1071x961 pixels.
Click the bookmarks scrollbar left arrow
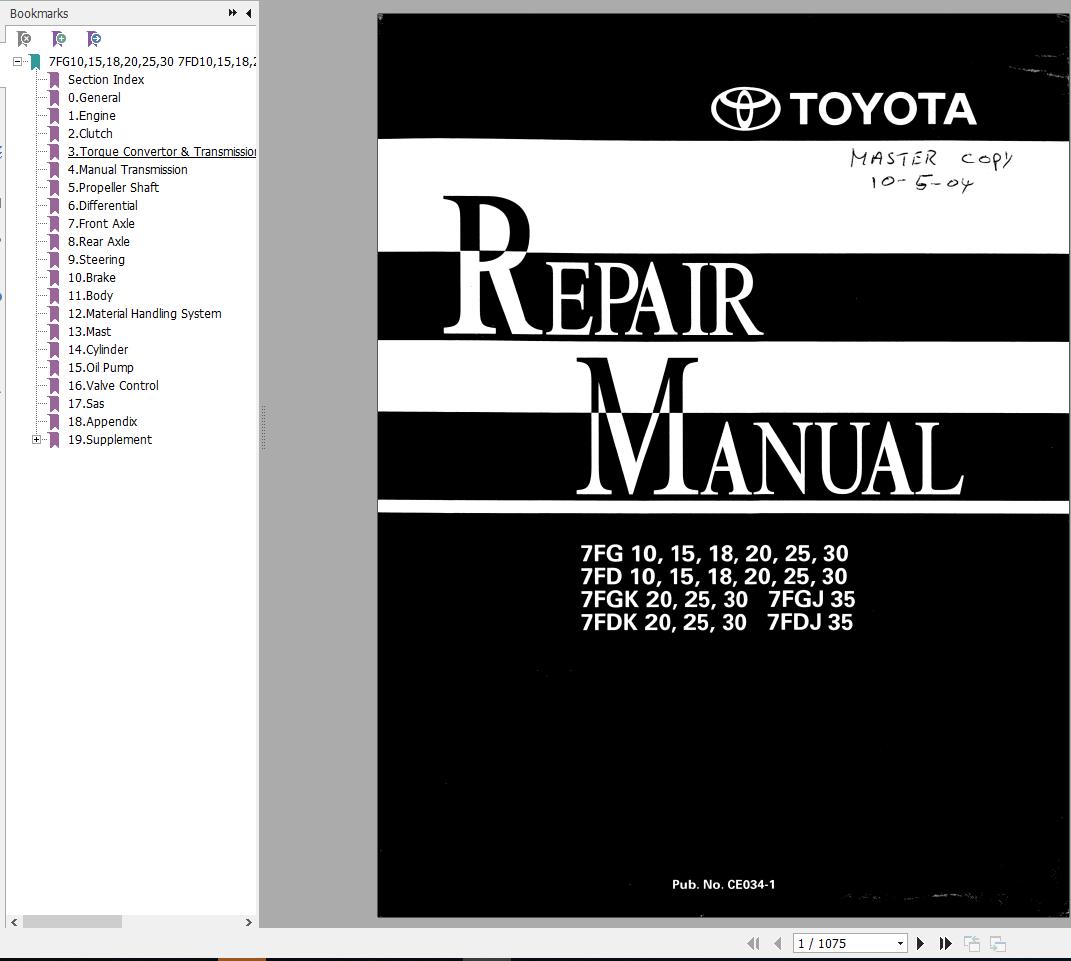point(14,922)
